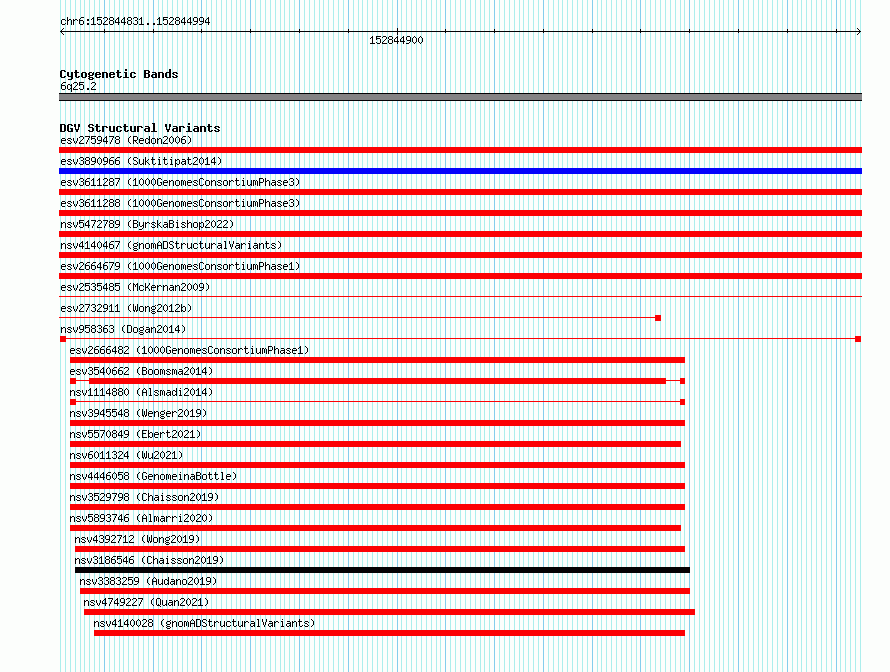Select the 6q25.2 band label
Screen dimensions: 890x672
[x=78, y=86]
